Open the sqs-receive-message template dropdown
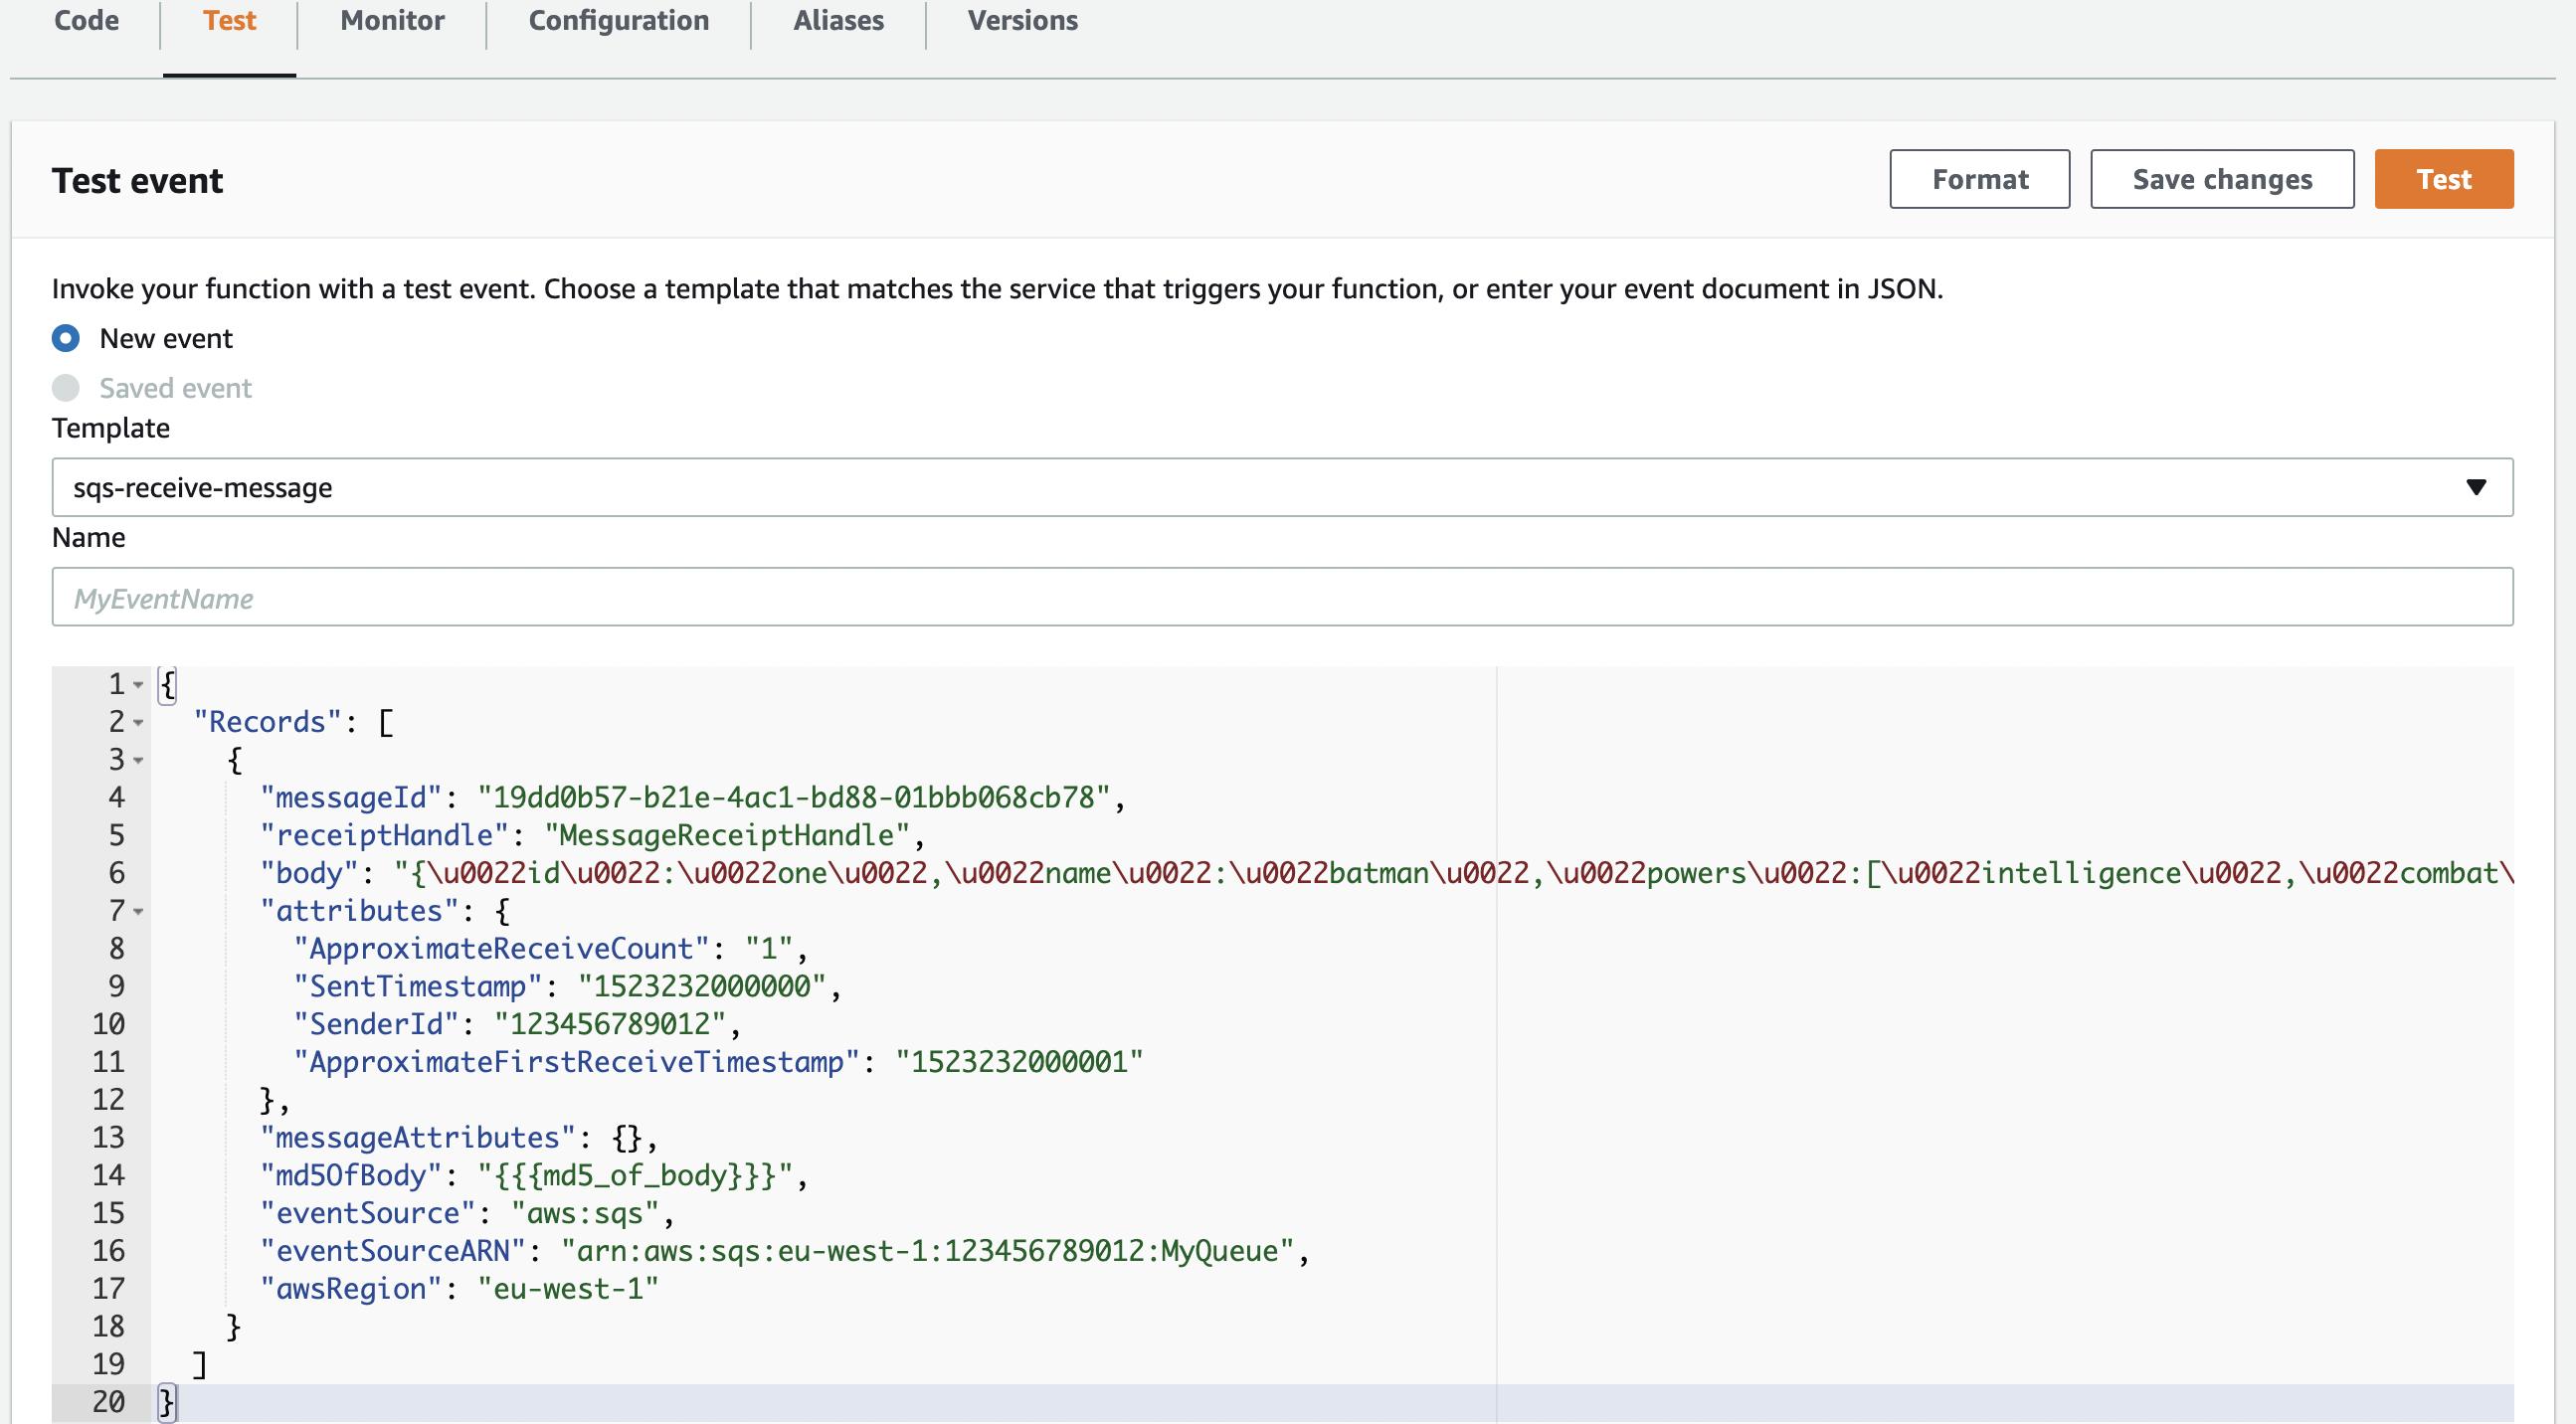The height and width of the screenshot is (1424, 2576). pos(1282,487)
